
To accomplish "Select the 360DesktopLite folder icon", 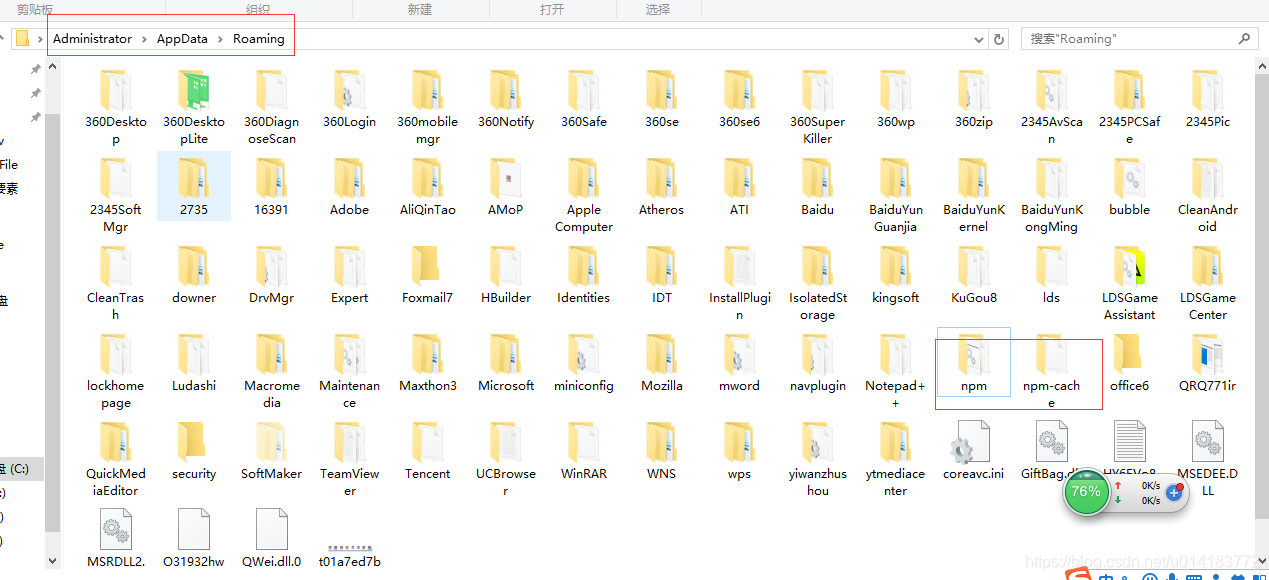I will click(194, 91).
